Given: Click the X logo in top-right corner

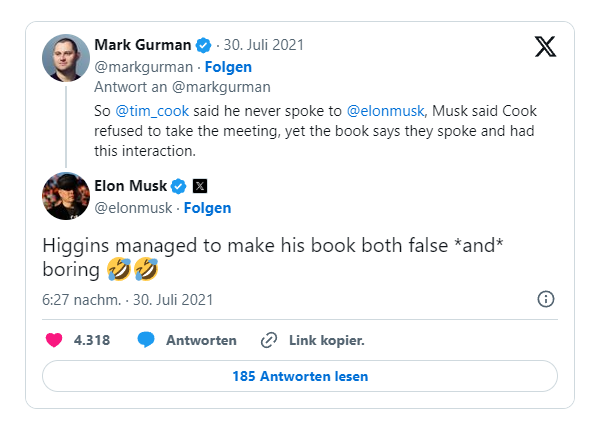Looking at the screenshot, I should click(545, 47).
